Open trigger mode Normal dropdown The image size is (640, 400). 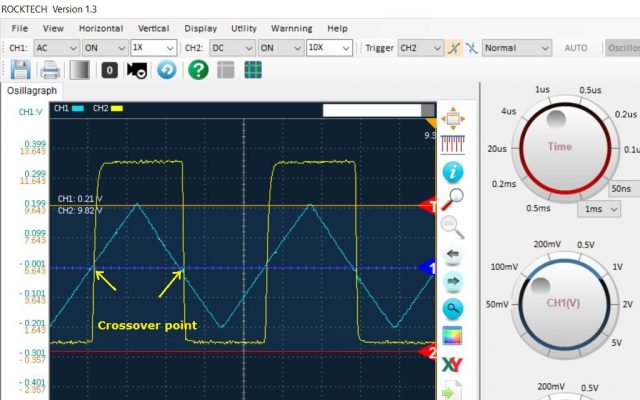pyautogui.click(x=517, y=48)
